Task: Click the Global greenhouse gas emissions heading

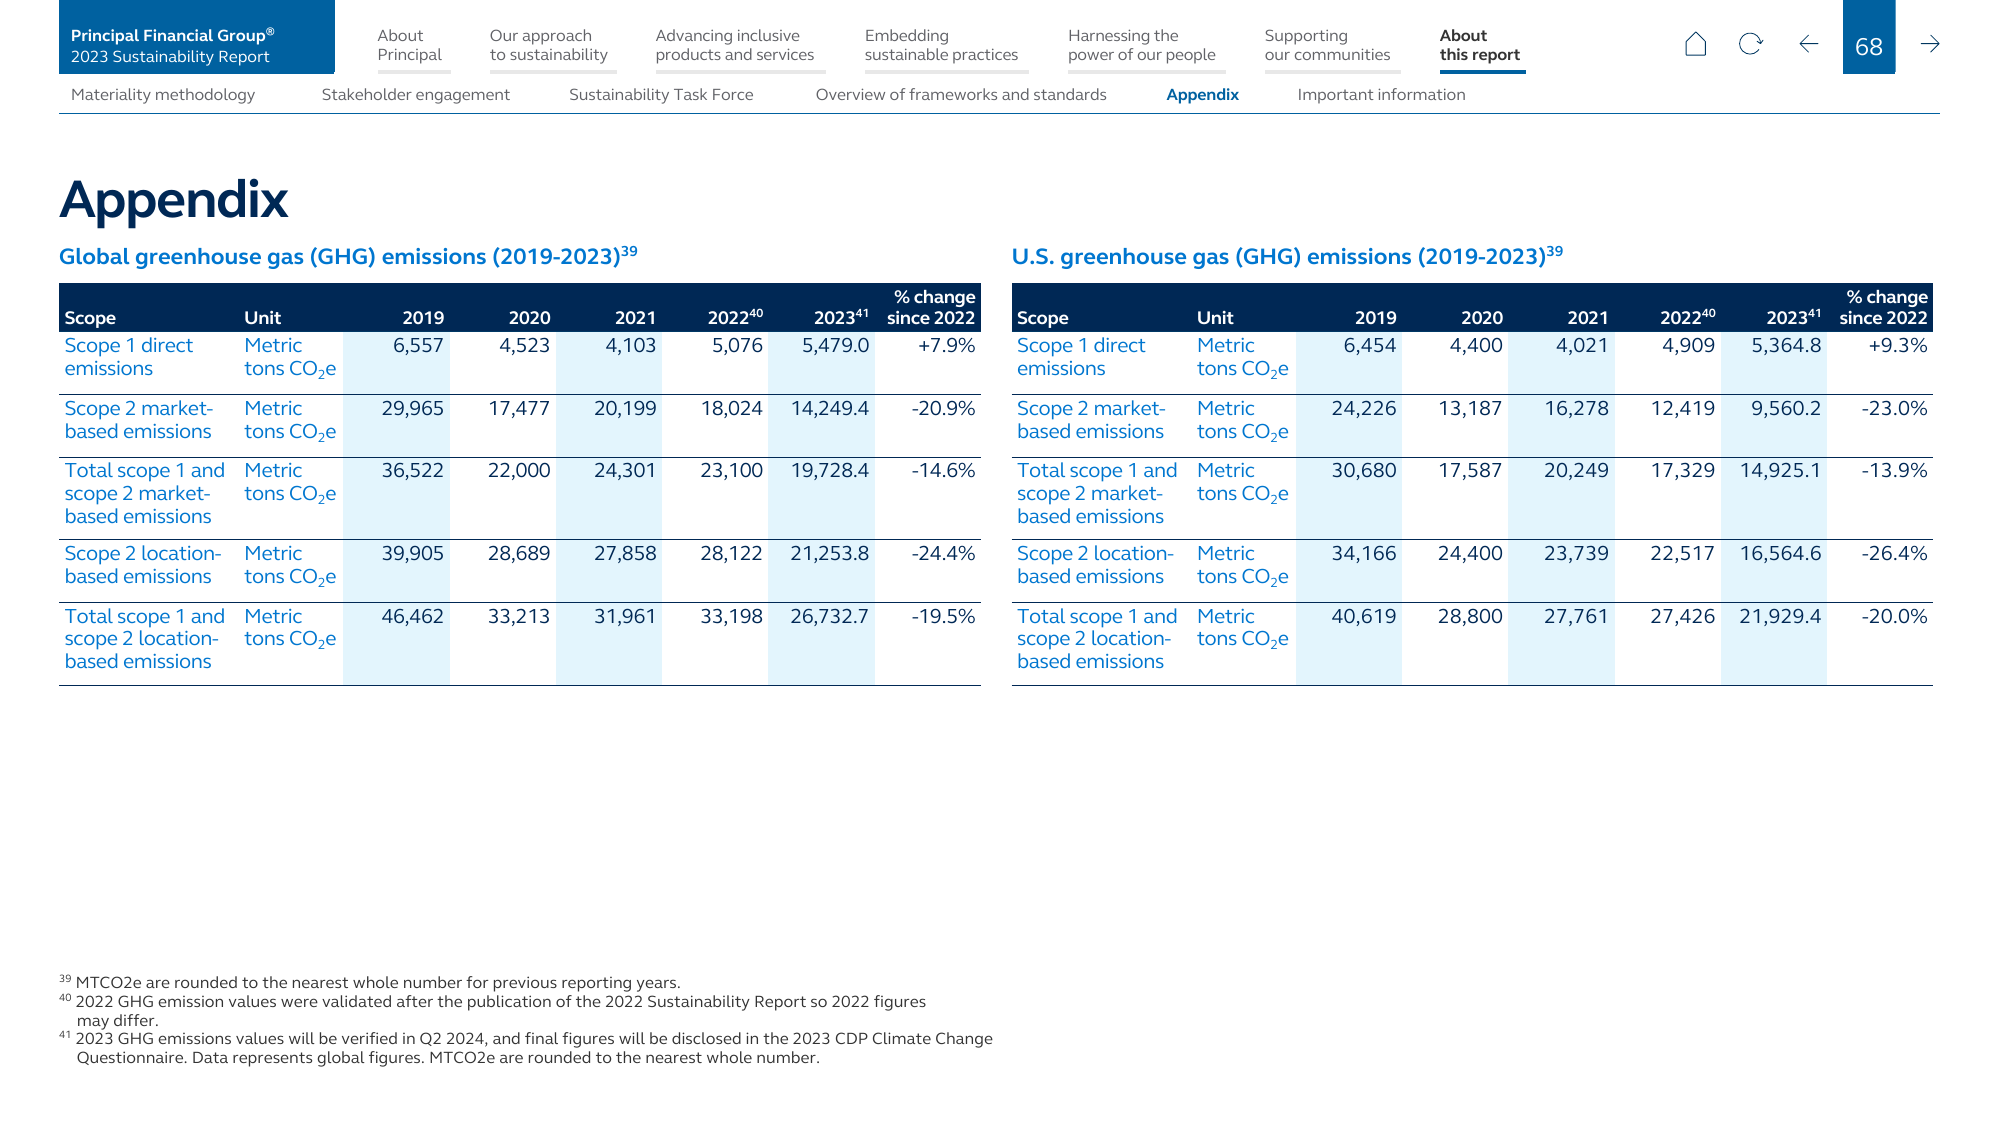Action: click(348, 256)
